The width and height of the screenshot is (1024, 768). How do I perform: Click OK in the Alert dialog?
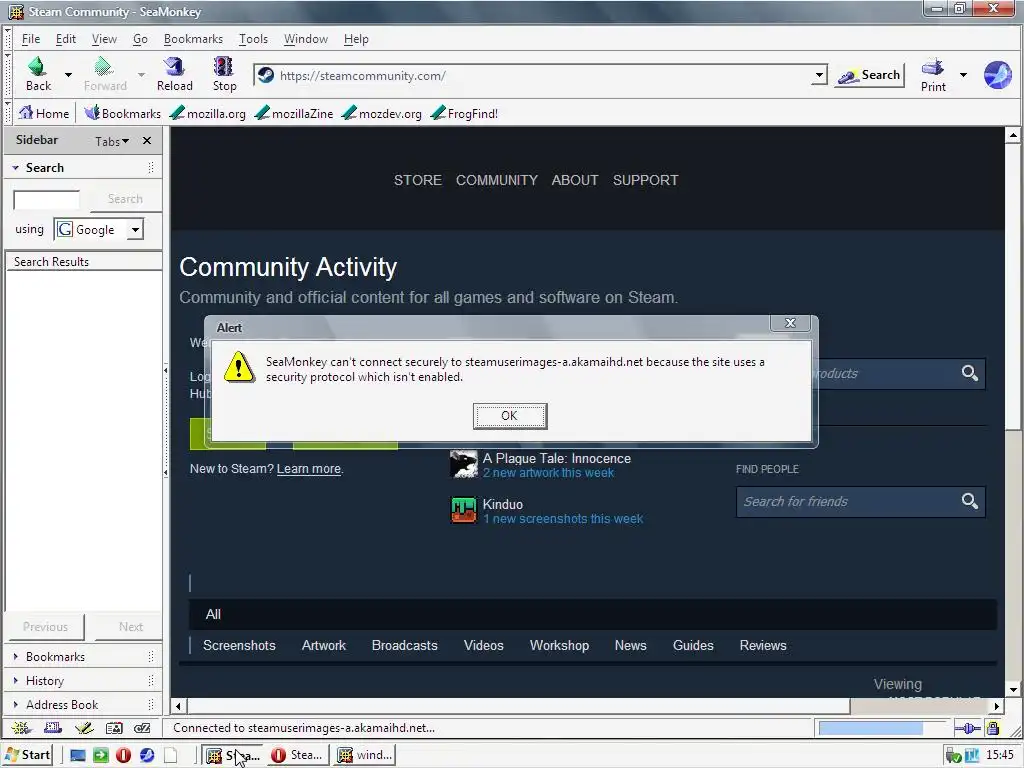(x=509, y=416)
